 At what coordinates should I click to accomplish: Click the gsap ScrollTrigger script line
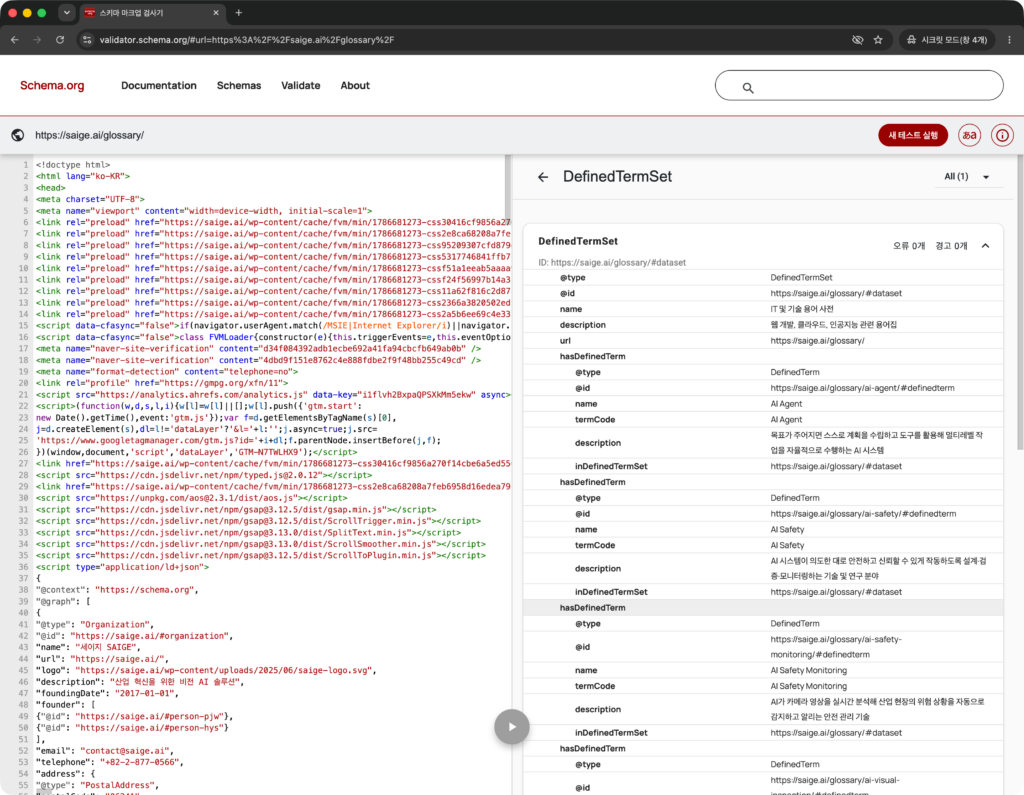coord(259,521)
